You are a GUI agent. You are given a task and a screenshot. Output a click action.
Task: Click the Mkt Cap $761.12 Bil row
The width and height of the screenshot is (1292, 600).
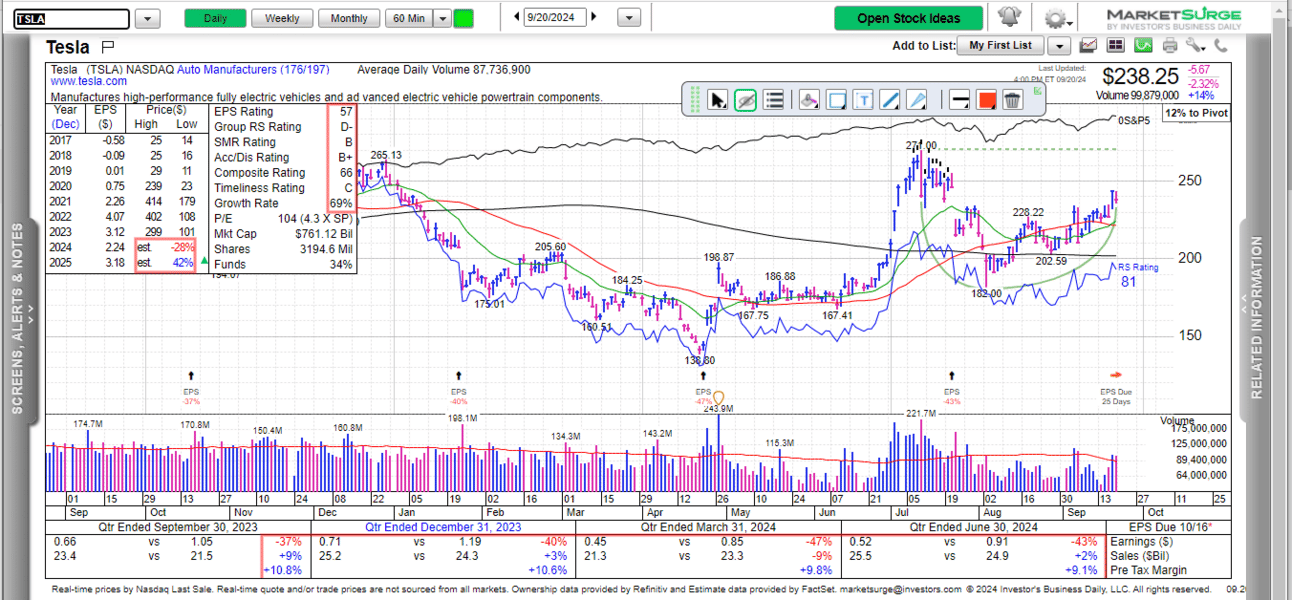[x=283, y=234]
